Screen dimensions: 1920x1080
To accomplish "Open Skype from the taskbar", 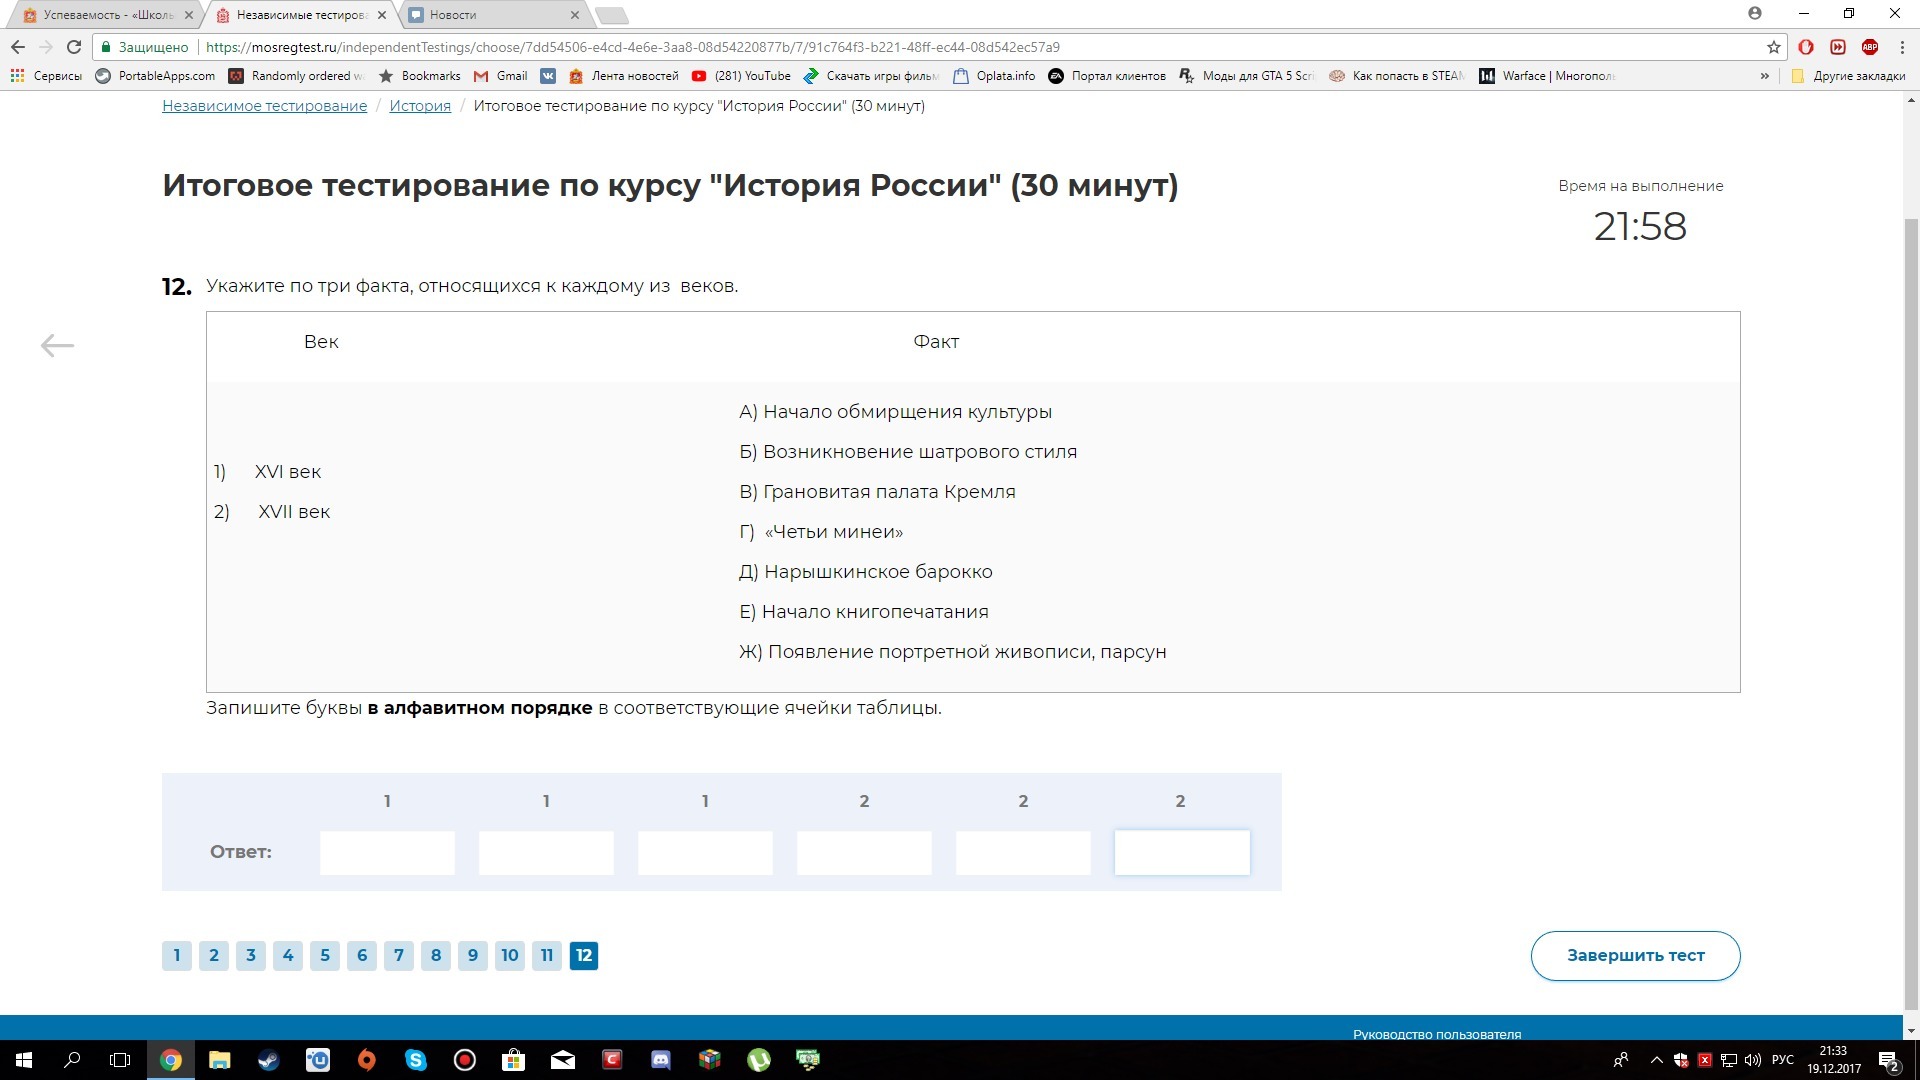I will 415,1060.
